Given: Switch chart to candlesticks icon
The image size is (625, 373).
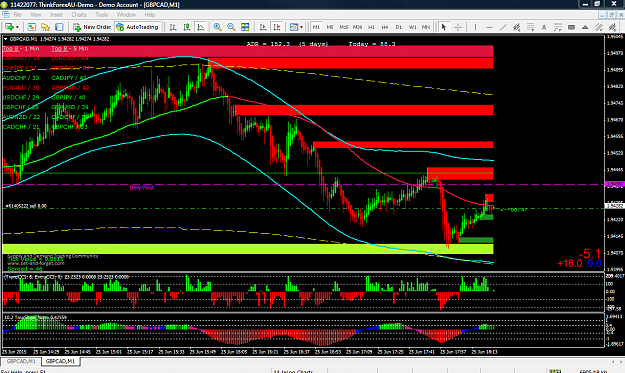Looking at the screenshot, I should (187, 27).
